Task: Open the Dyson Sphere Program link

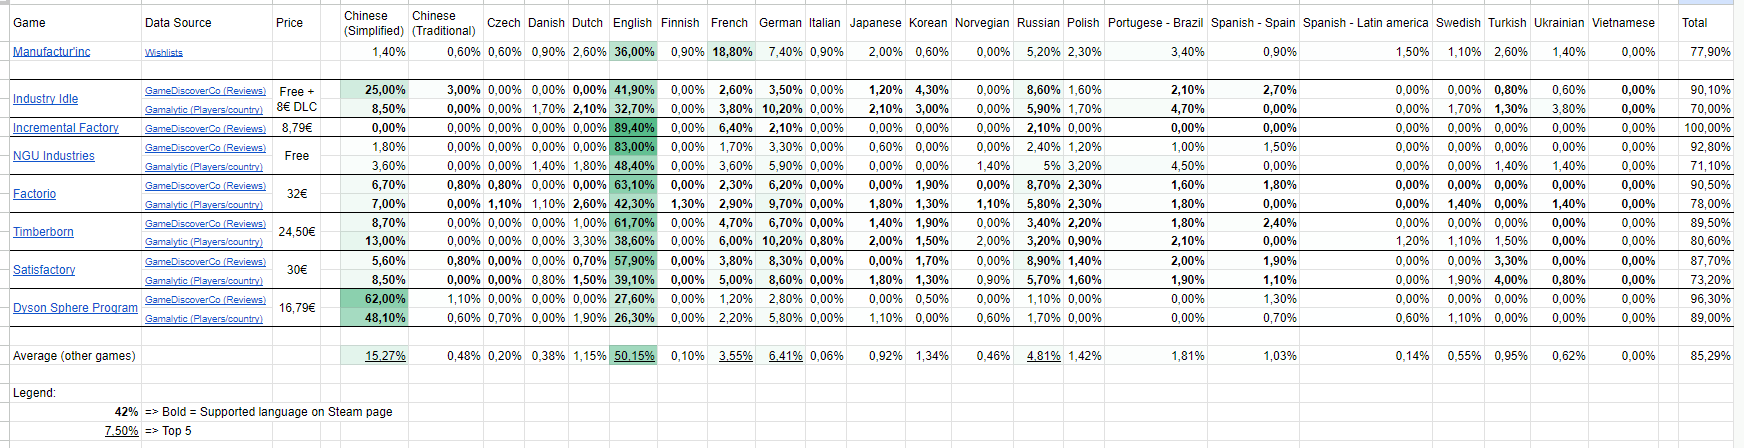Action: (x=75, y=308)
